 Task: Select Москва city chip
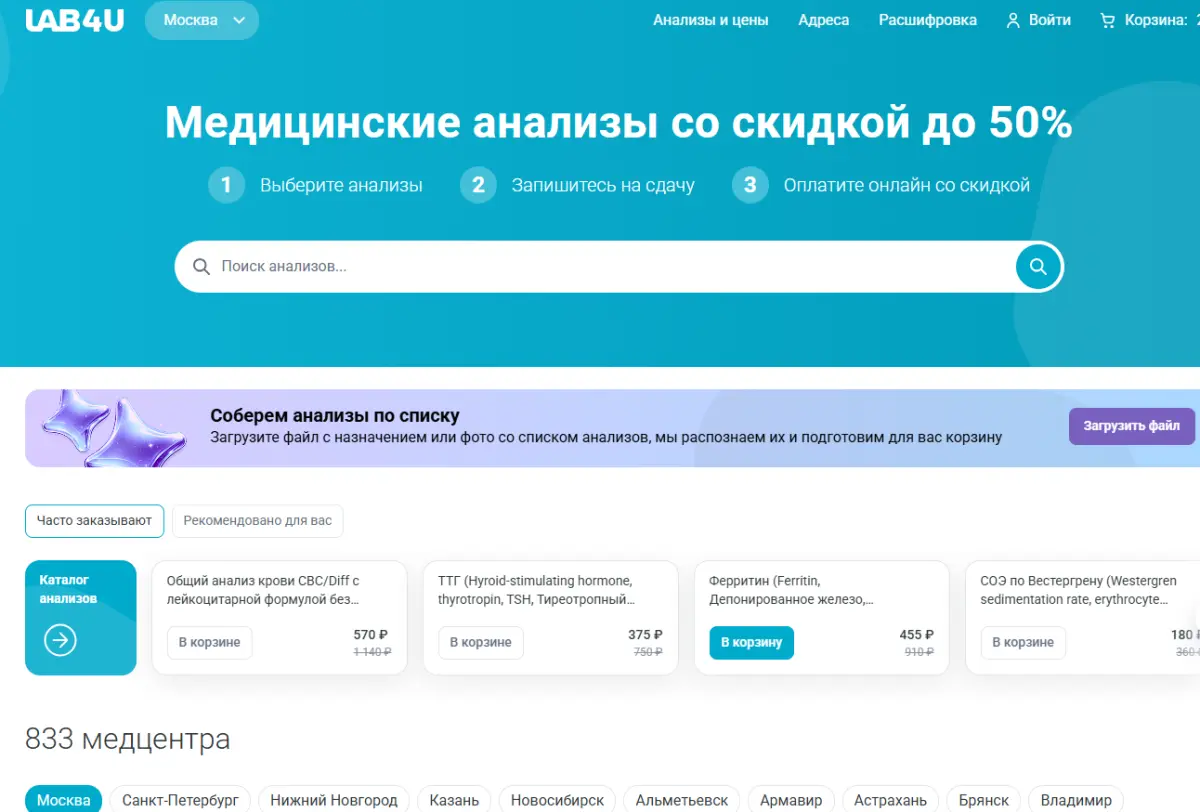[63, 800]
